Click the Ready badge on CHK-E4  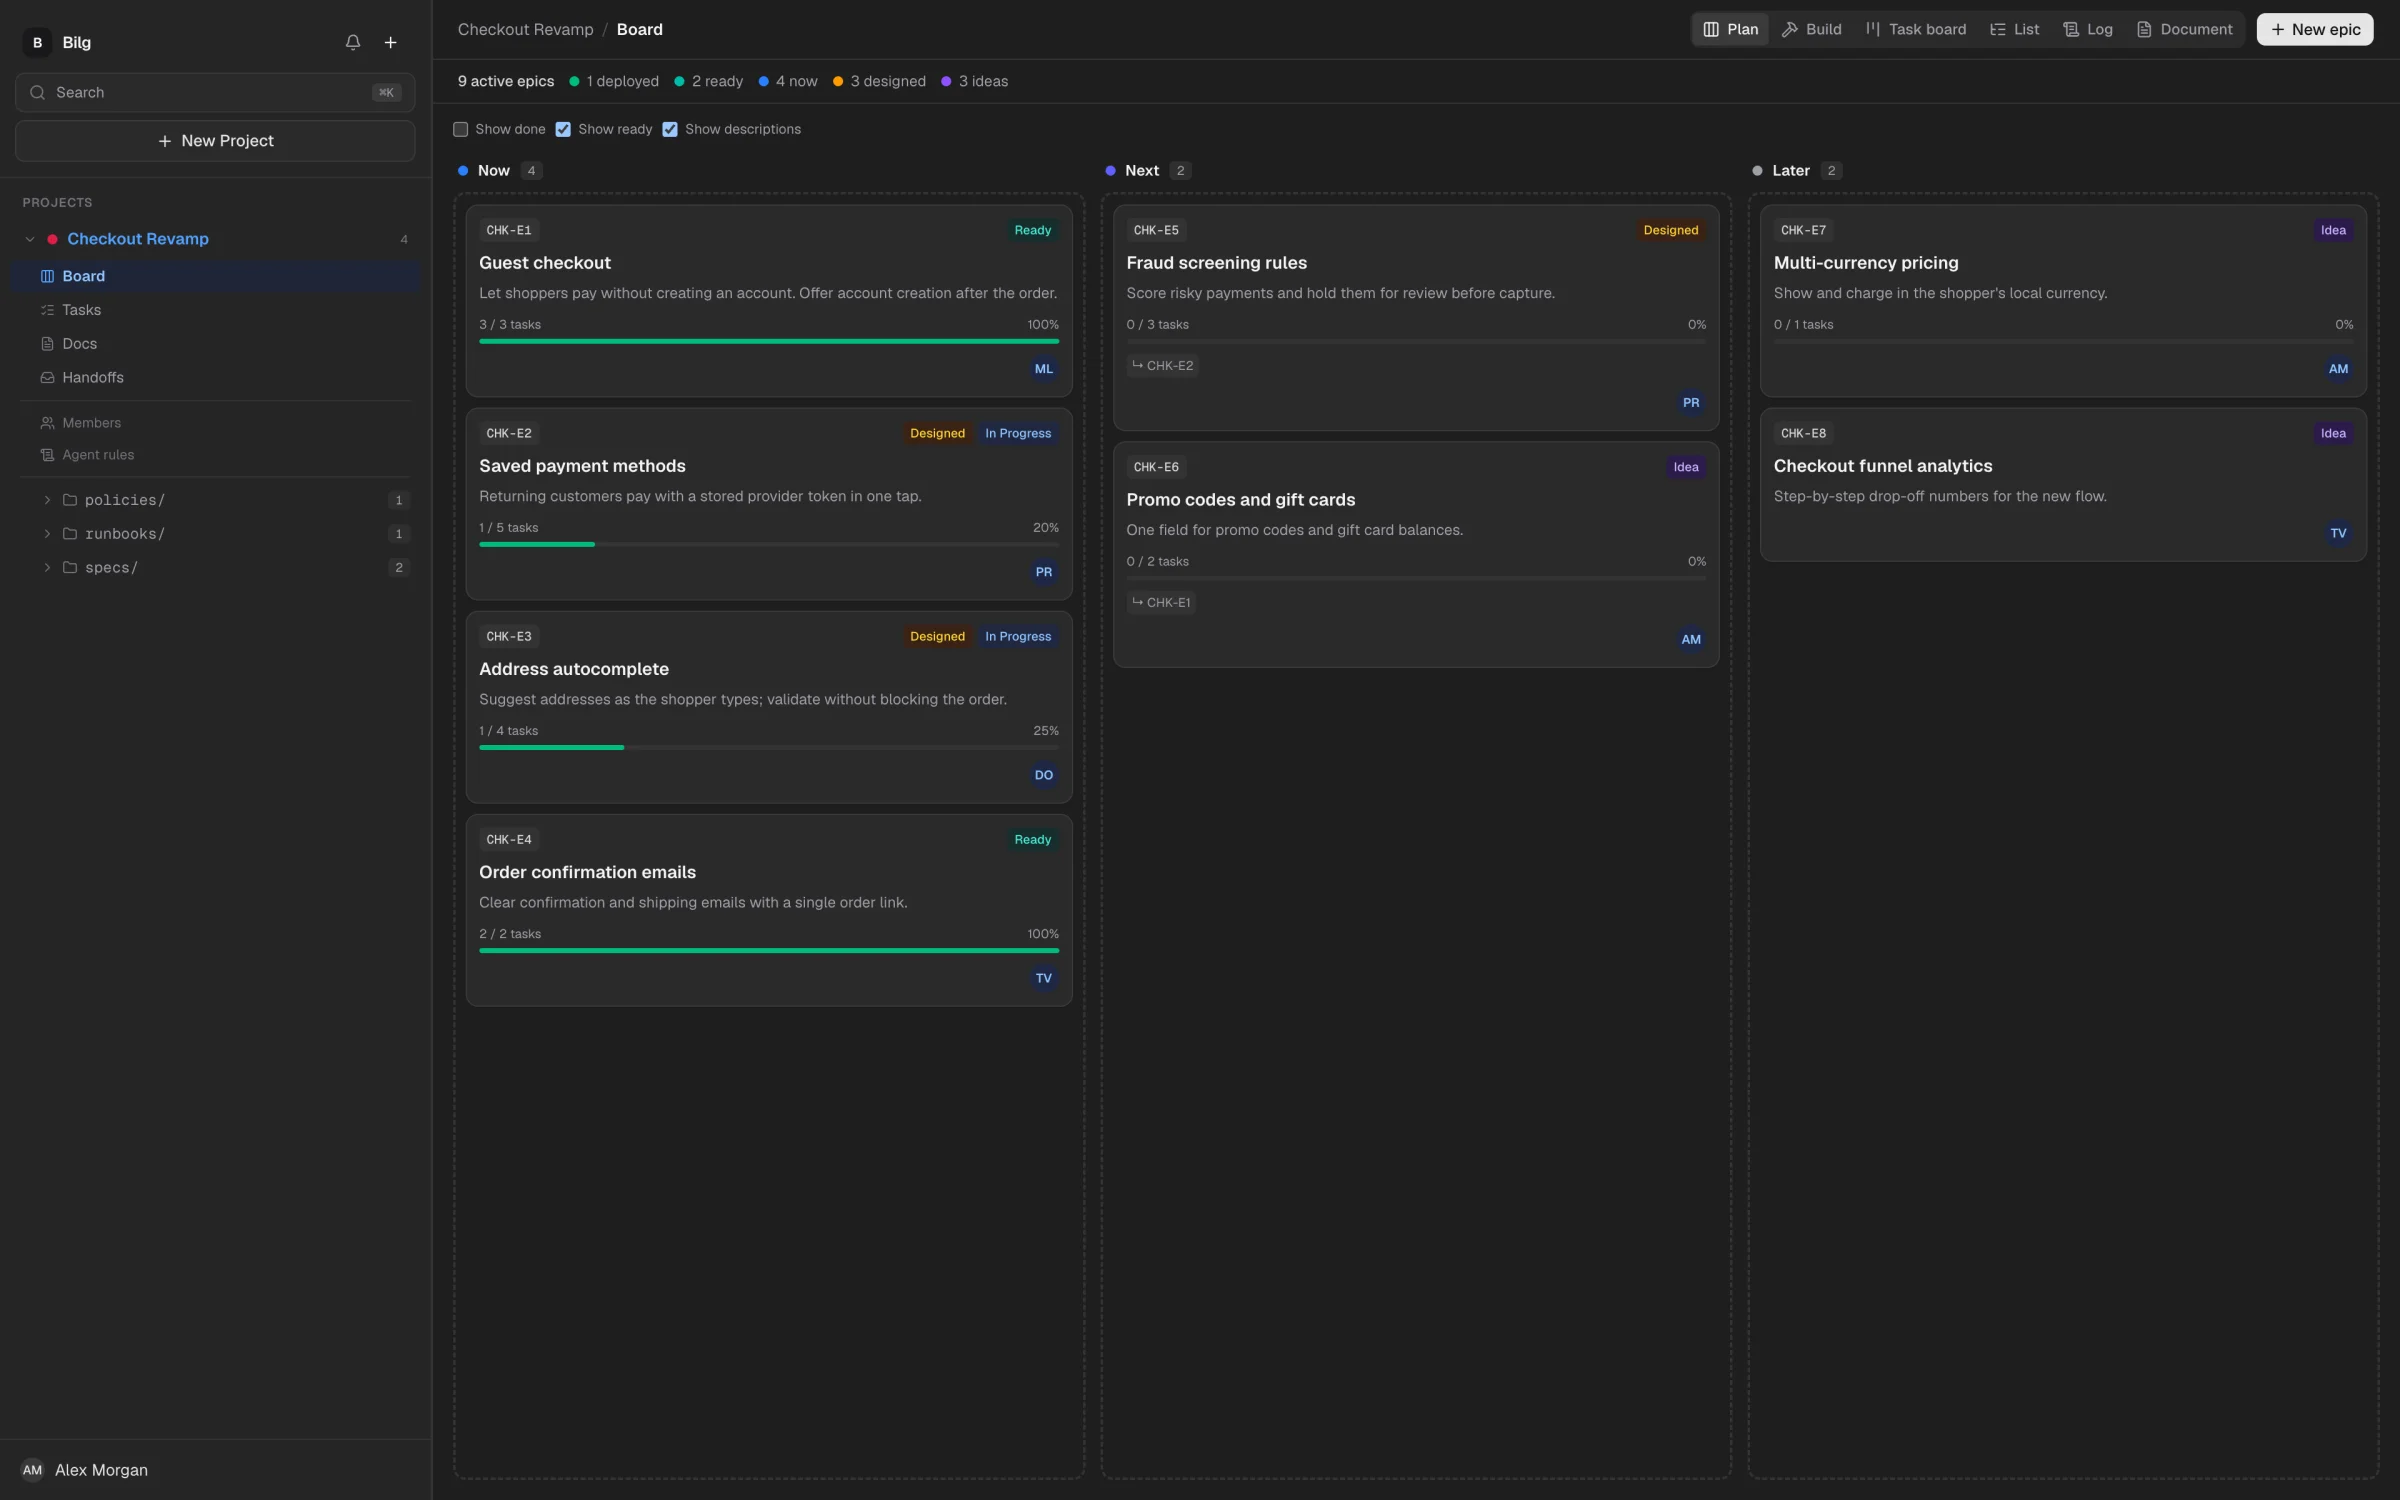[1032, 840]
